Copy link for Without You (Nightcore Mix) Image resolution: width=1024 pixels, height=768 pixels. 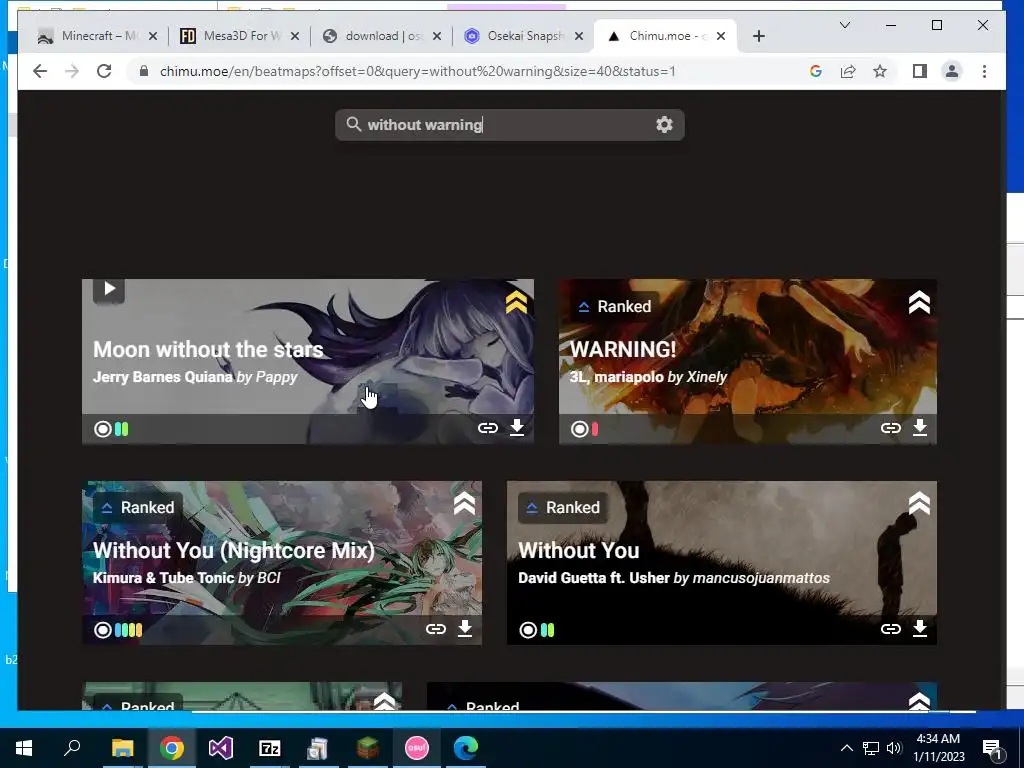pyautogui.click(x=436, y=628)
